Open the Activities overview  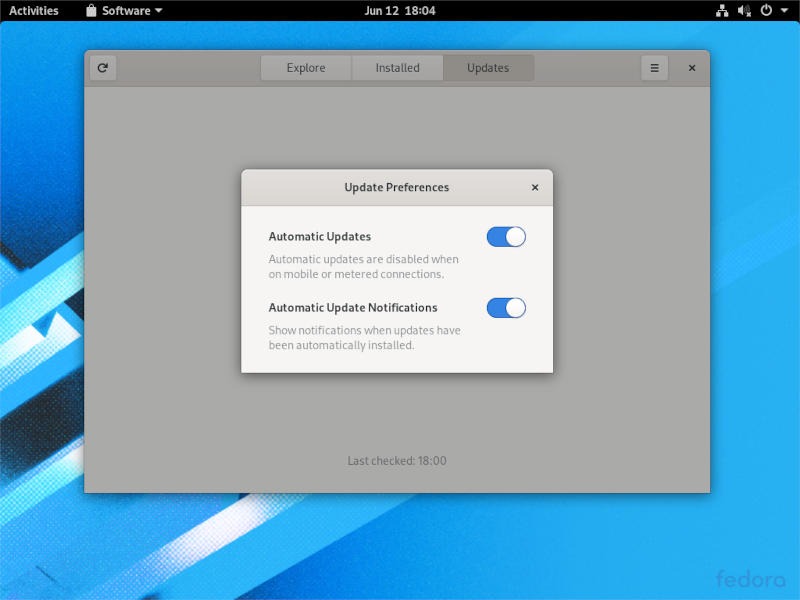(33, 11)
